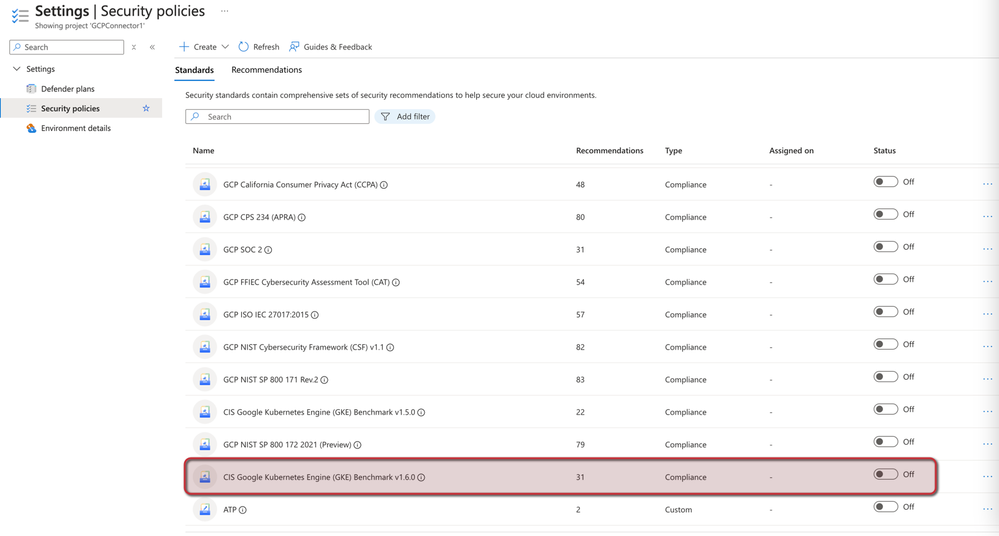Click the ATP custom standard icon
Viewport: 999px width, 536px height.
205,509
